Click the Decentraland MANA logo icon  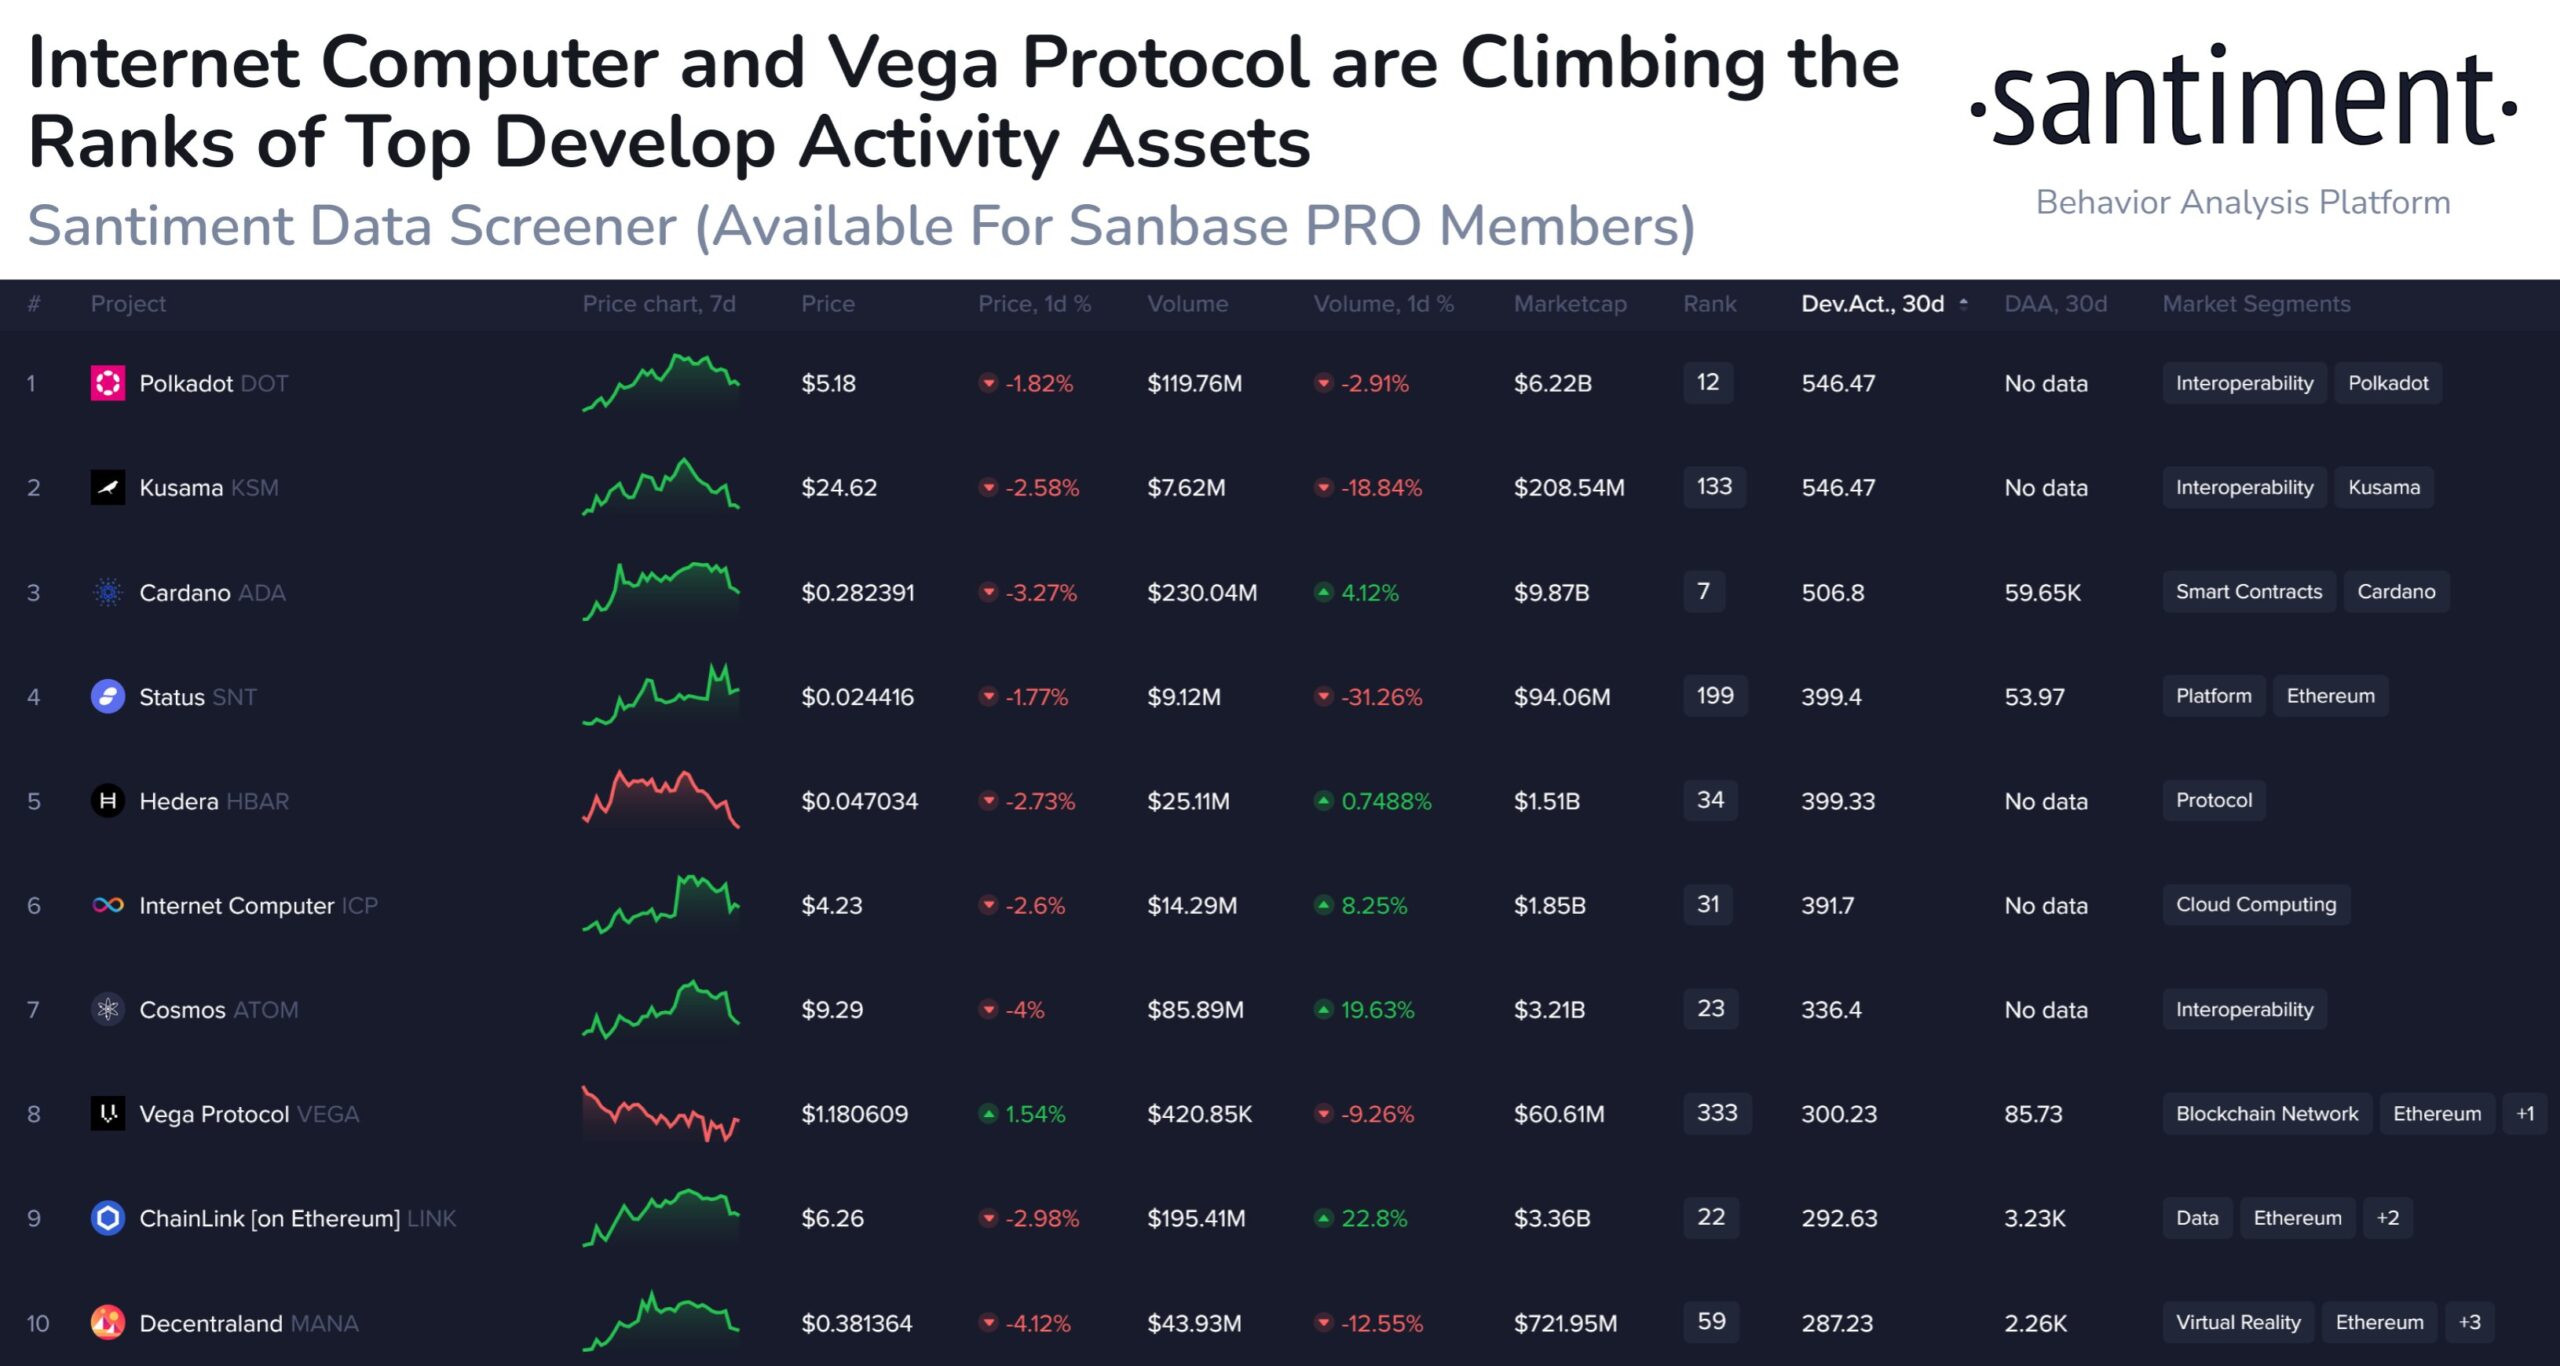108,1323
